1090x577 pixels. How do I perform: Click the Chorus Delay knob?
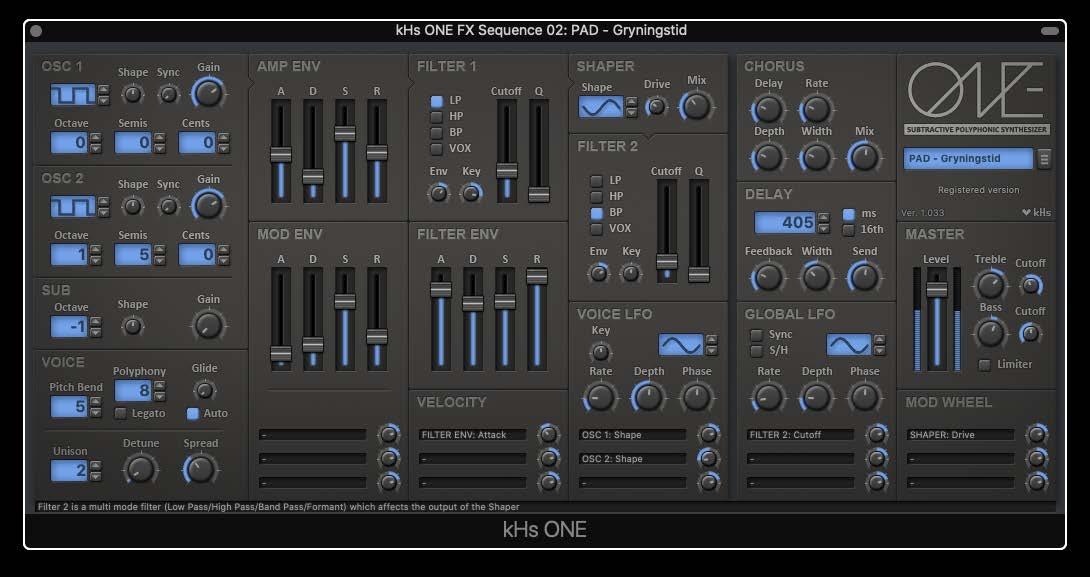[768, 109]
